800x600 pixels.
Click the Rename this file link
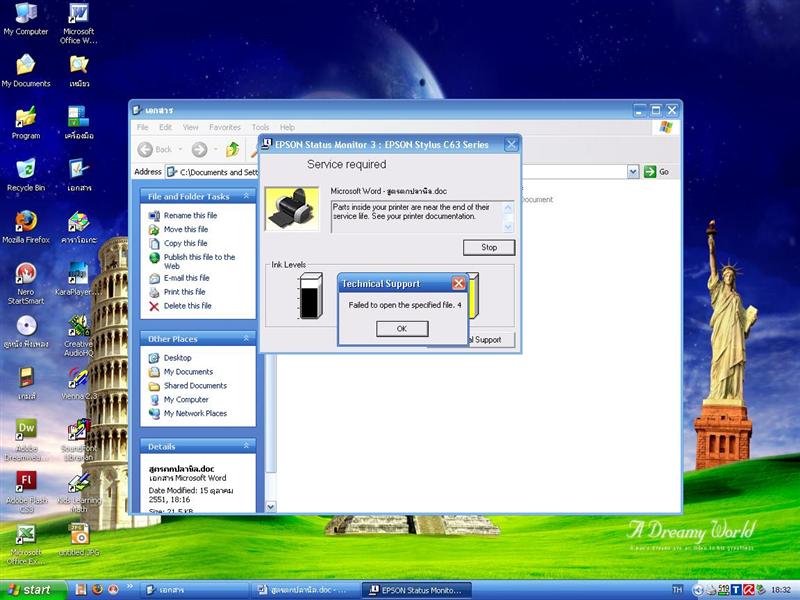[190, 215]
